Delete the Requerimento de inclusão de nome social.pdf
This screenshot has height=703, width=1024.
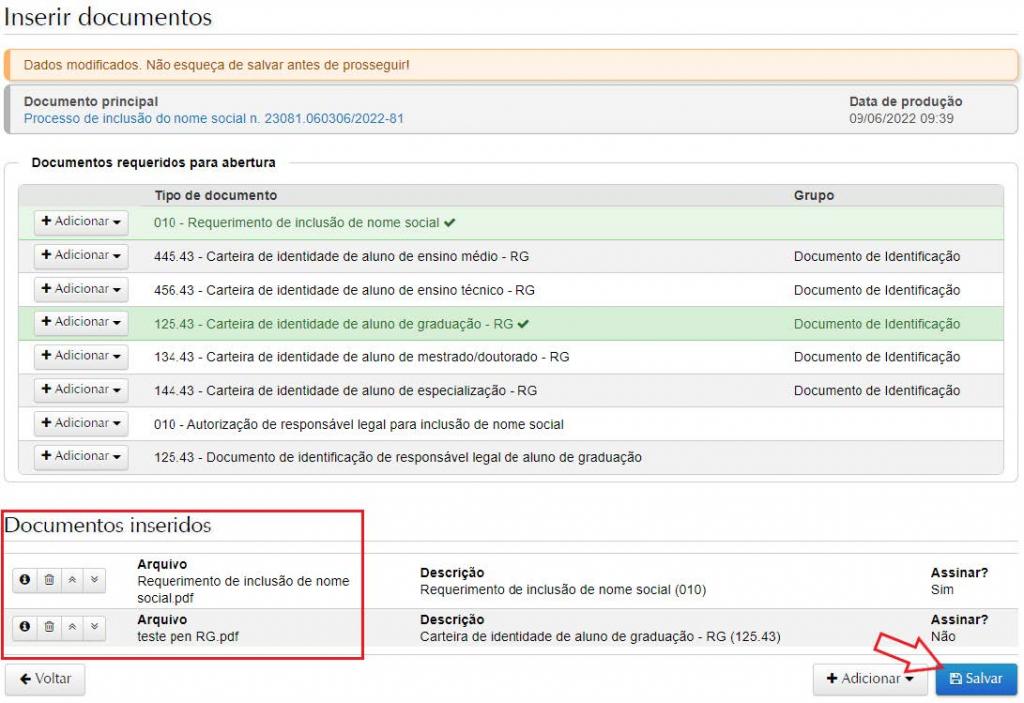coord(48,580)
